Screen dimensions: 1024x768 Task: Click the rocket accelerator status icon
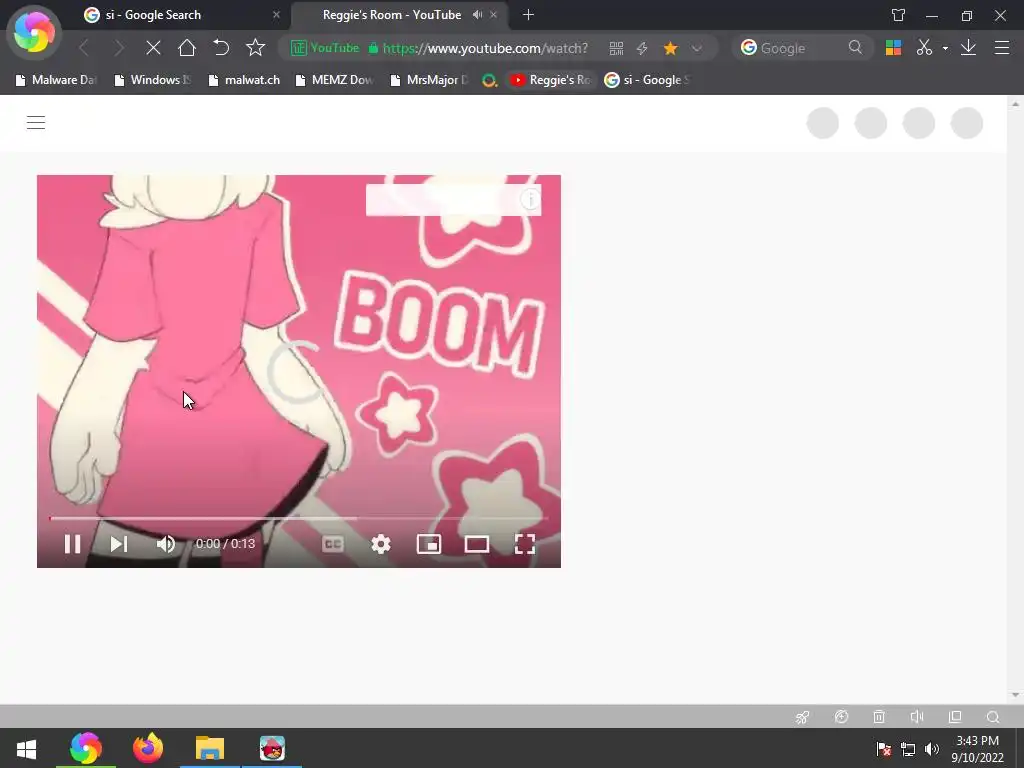[803, 717]
